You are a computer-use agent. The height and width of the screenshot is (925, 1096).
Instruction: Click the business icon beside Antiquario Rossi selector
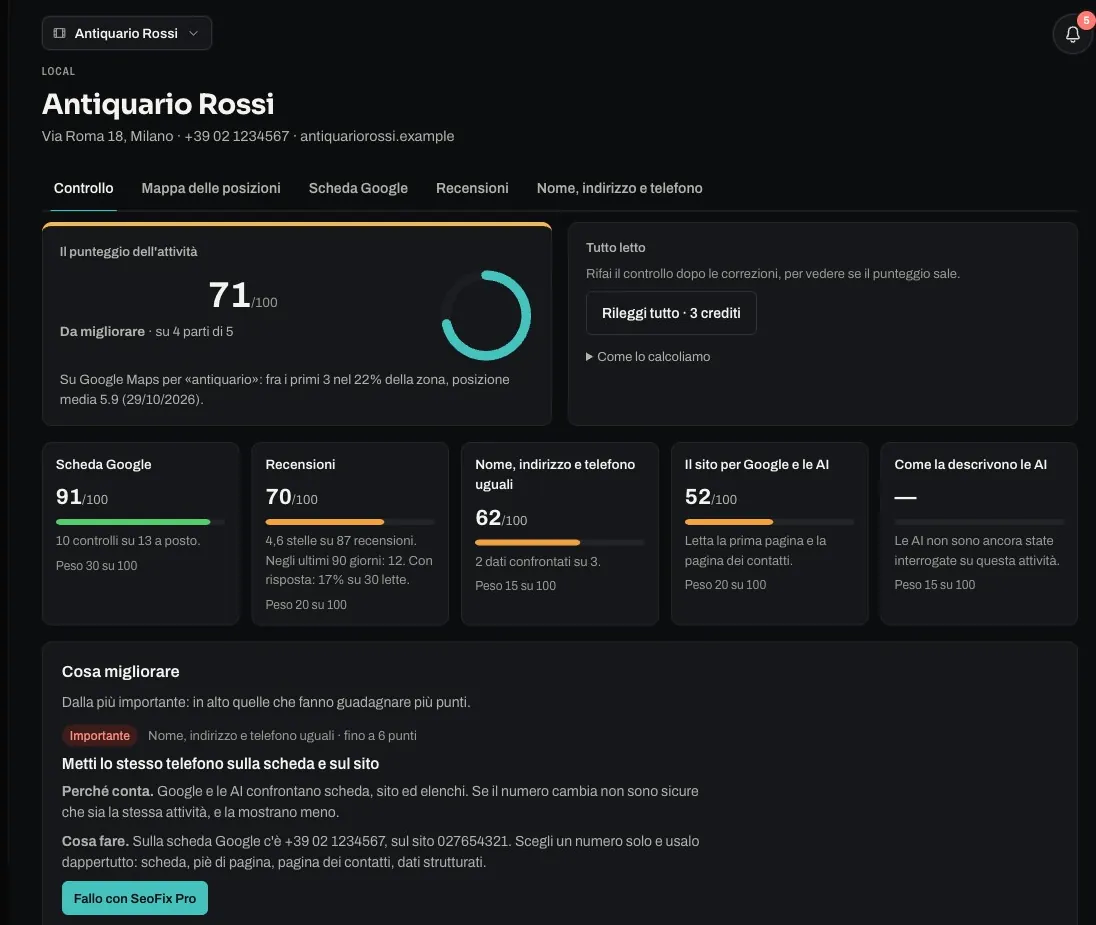coord(59,33)
